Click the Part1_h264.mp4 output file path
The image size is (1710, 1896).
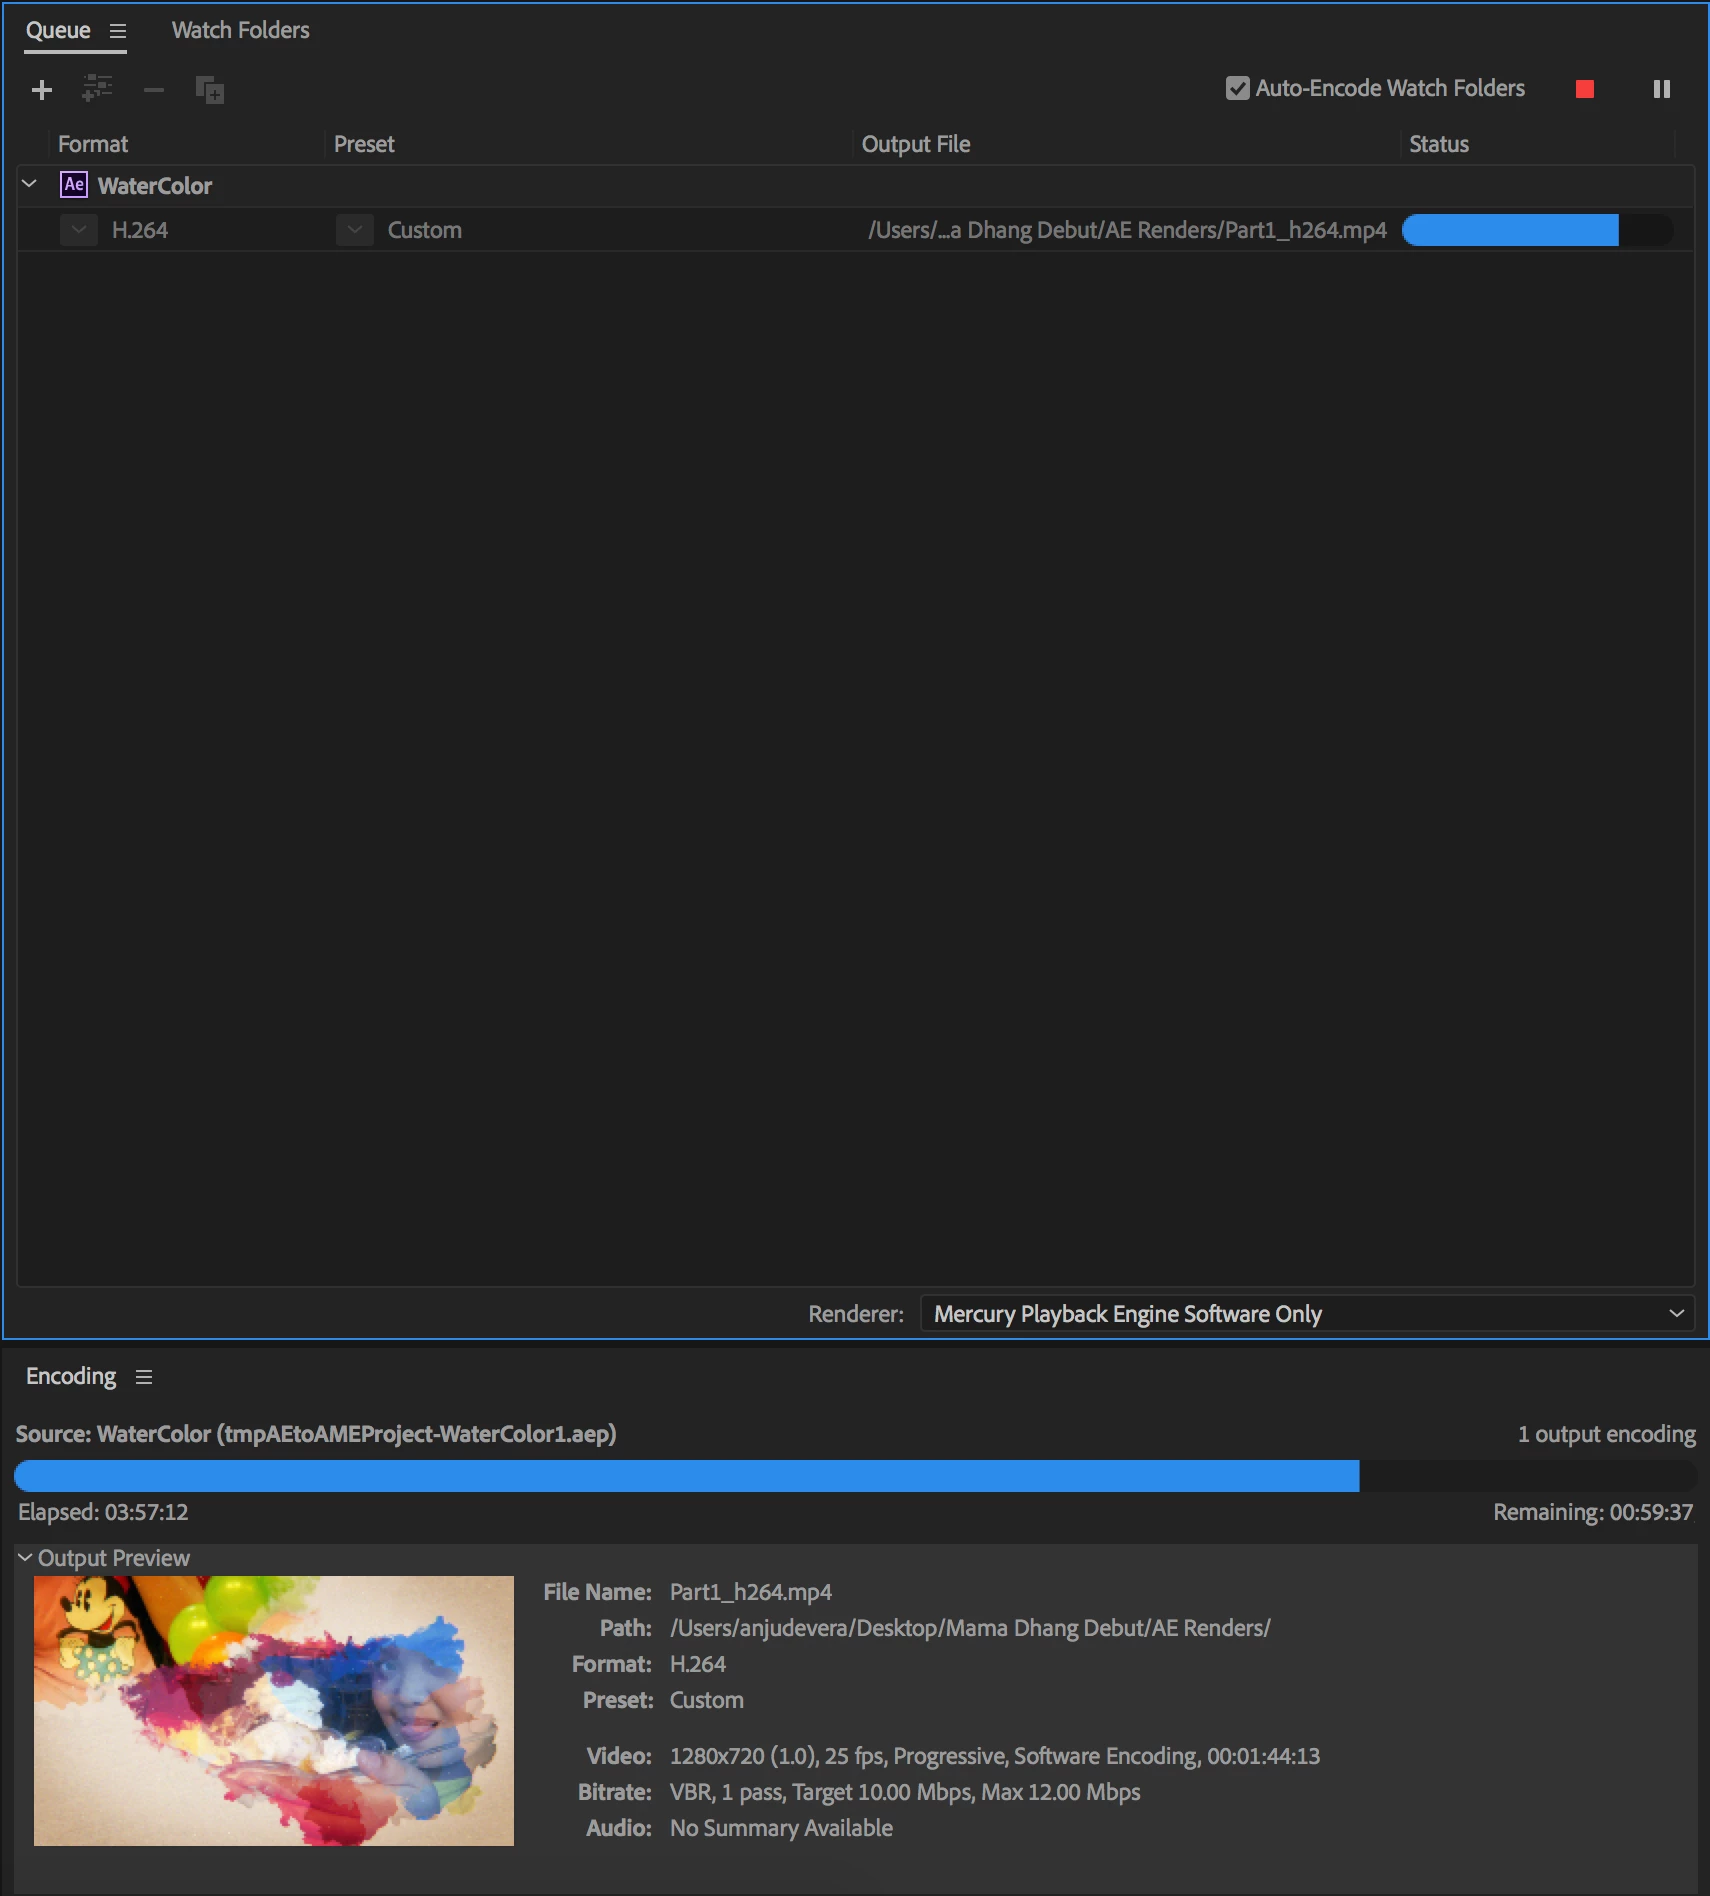pyautogui.click(x=1128, y=230)
